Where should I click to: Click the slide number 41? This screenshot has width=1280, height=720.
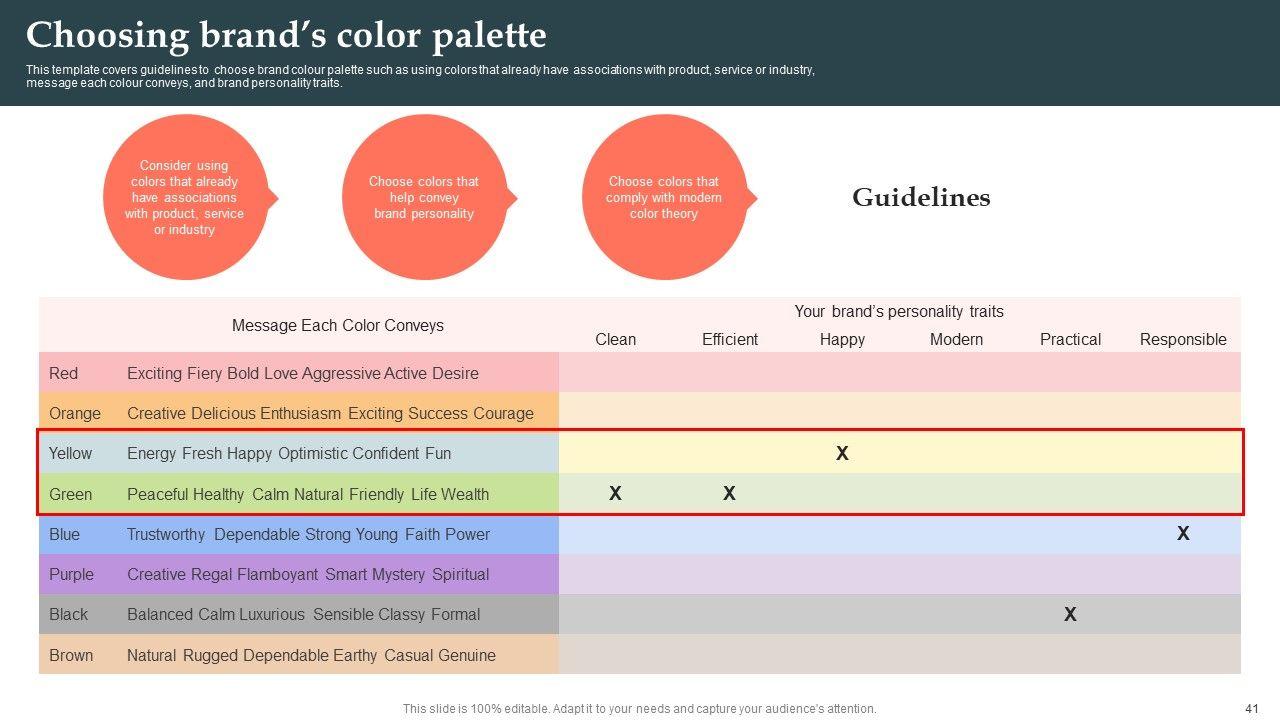[x=1251, y=709]
